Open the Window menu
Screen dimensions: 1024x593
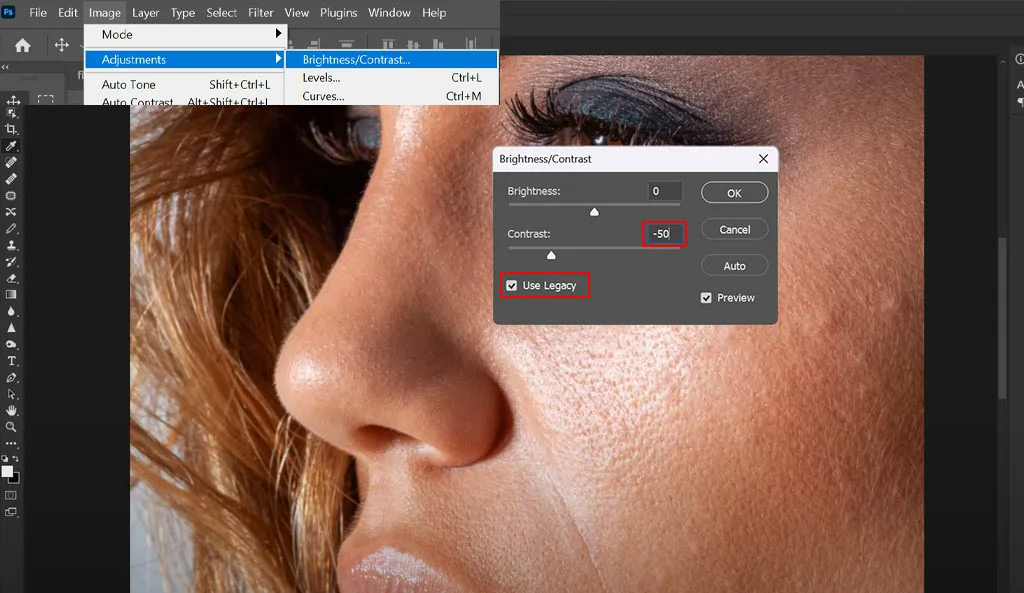point(389,12)
